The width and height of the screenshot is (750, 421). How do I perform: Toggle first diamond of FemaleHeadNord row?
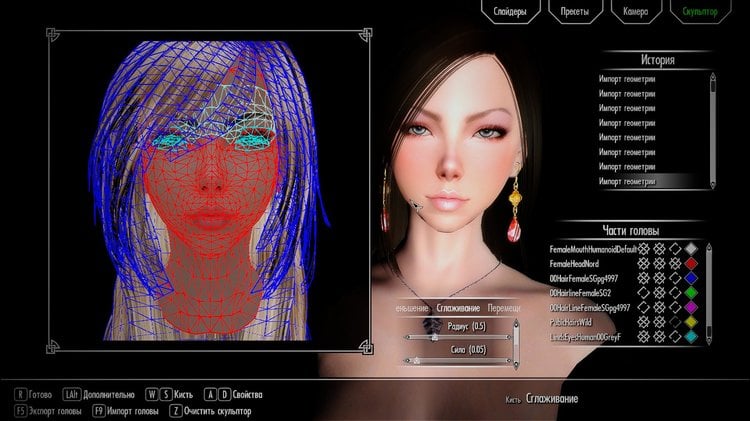(x=644, y=264)
